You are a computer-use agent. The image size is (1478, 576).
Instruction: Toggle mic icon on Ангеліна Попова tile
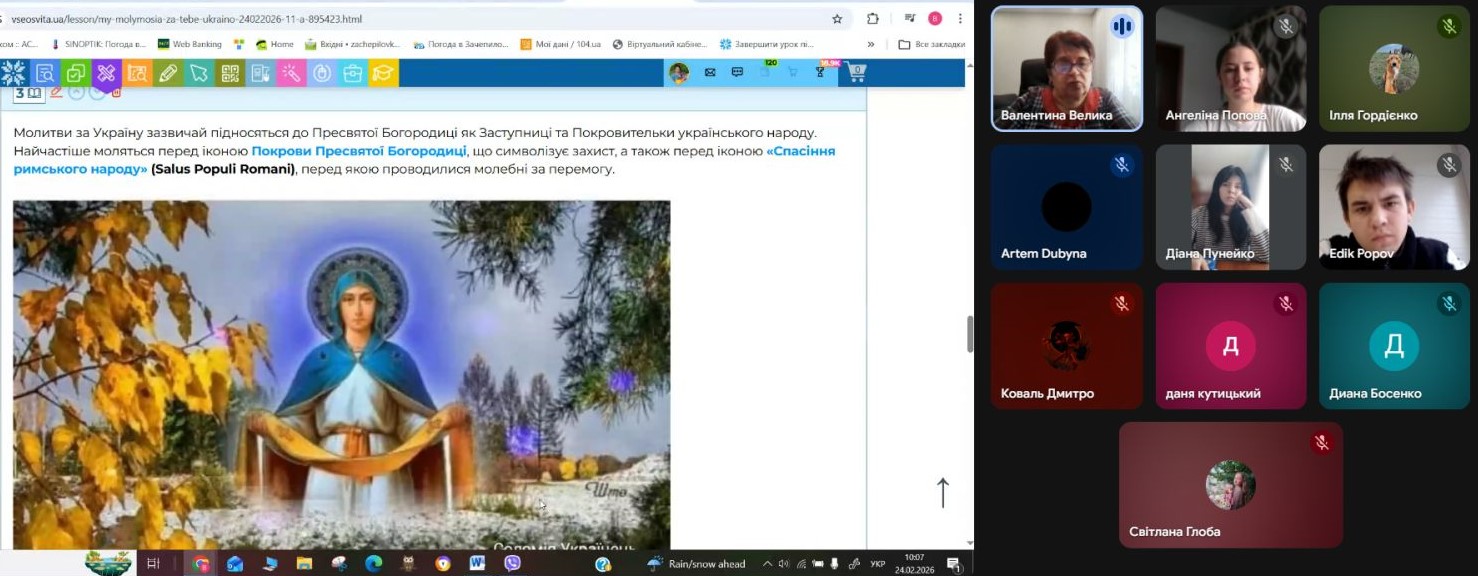coord(1286,27)
